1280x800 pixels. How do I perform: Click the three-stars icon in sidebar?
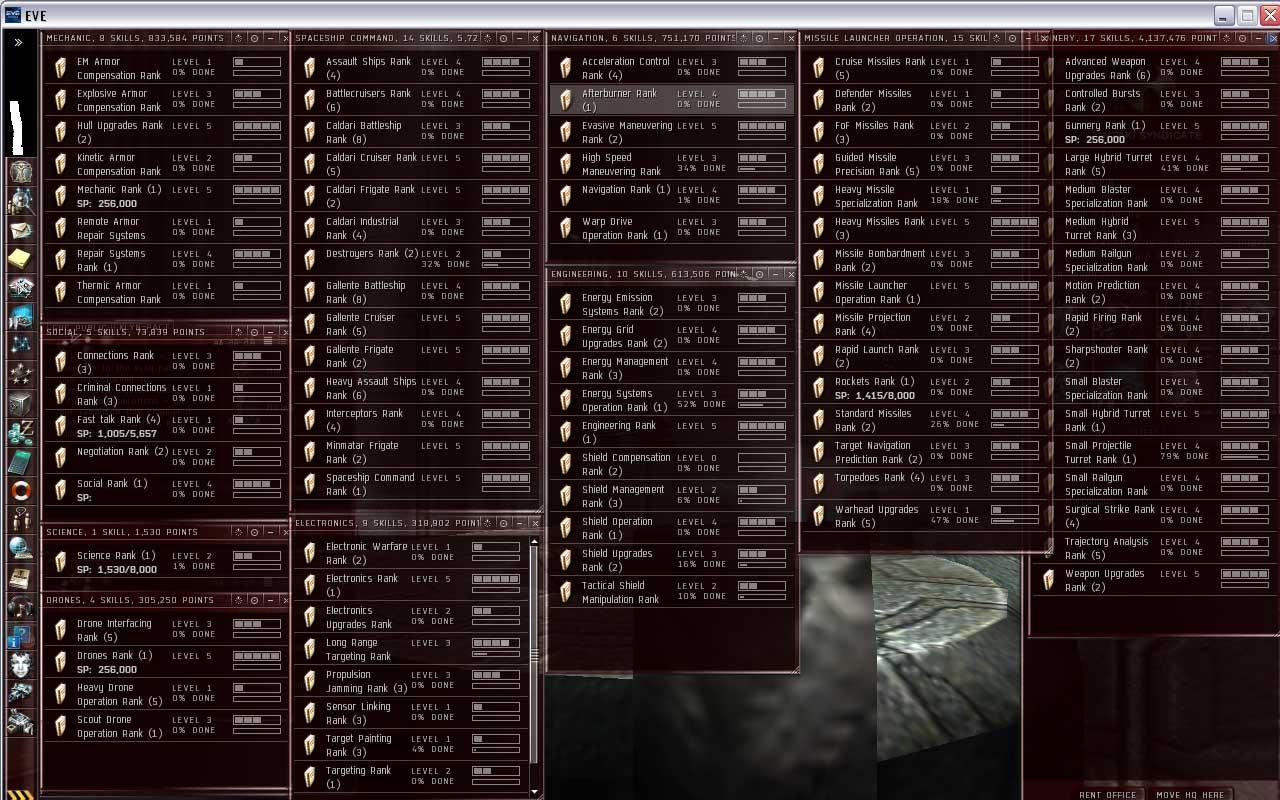tap(21, 374)
